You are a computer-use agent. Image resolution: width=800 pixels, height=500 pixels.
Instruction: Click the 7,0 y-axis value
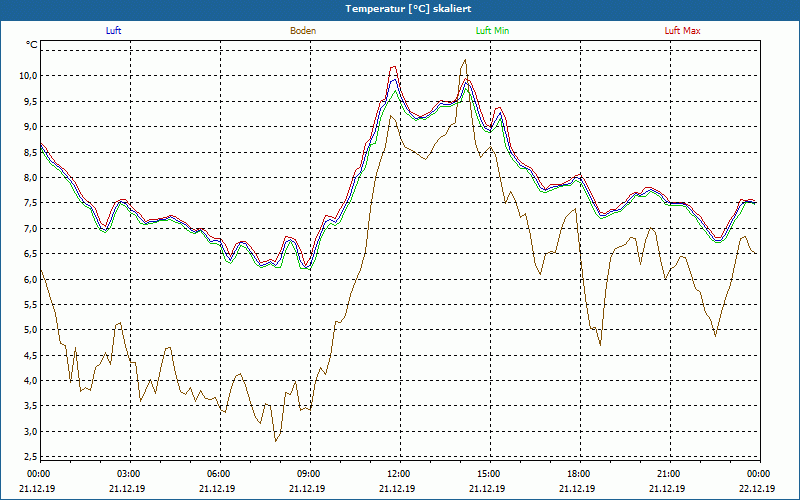[30, 228]
